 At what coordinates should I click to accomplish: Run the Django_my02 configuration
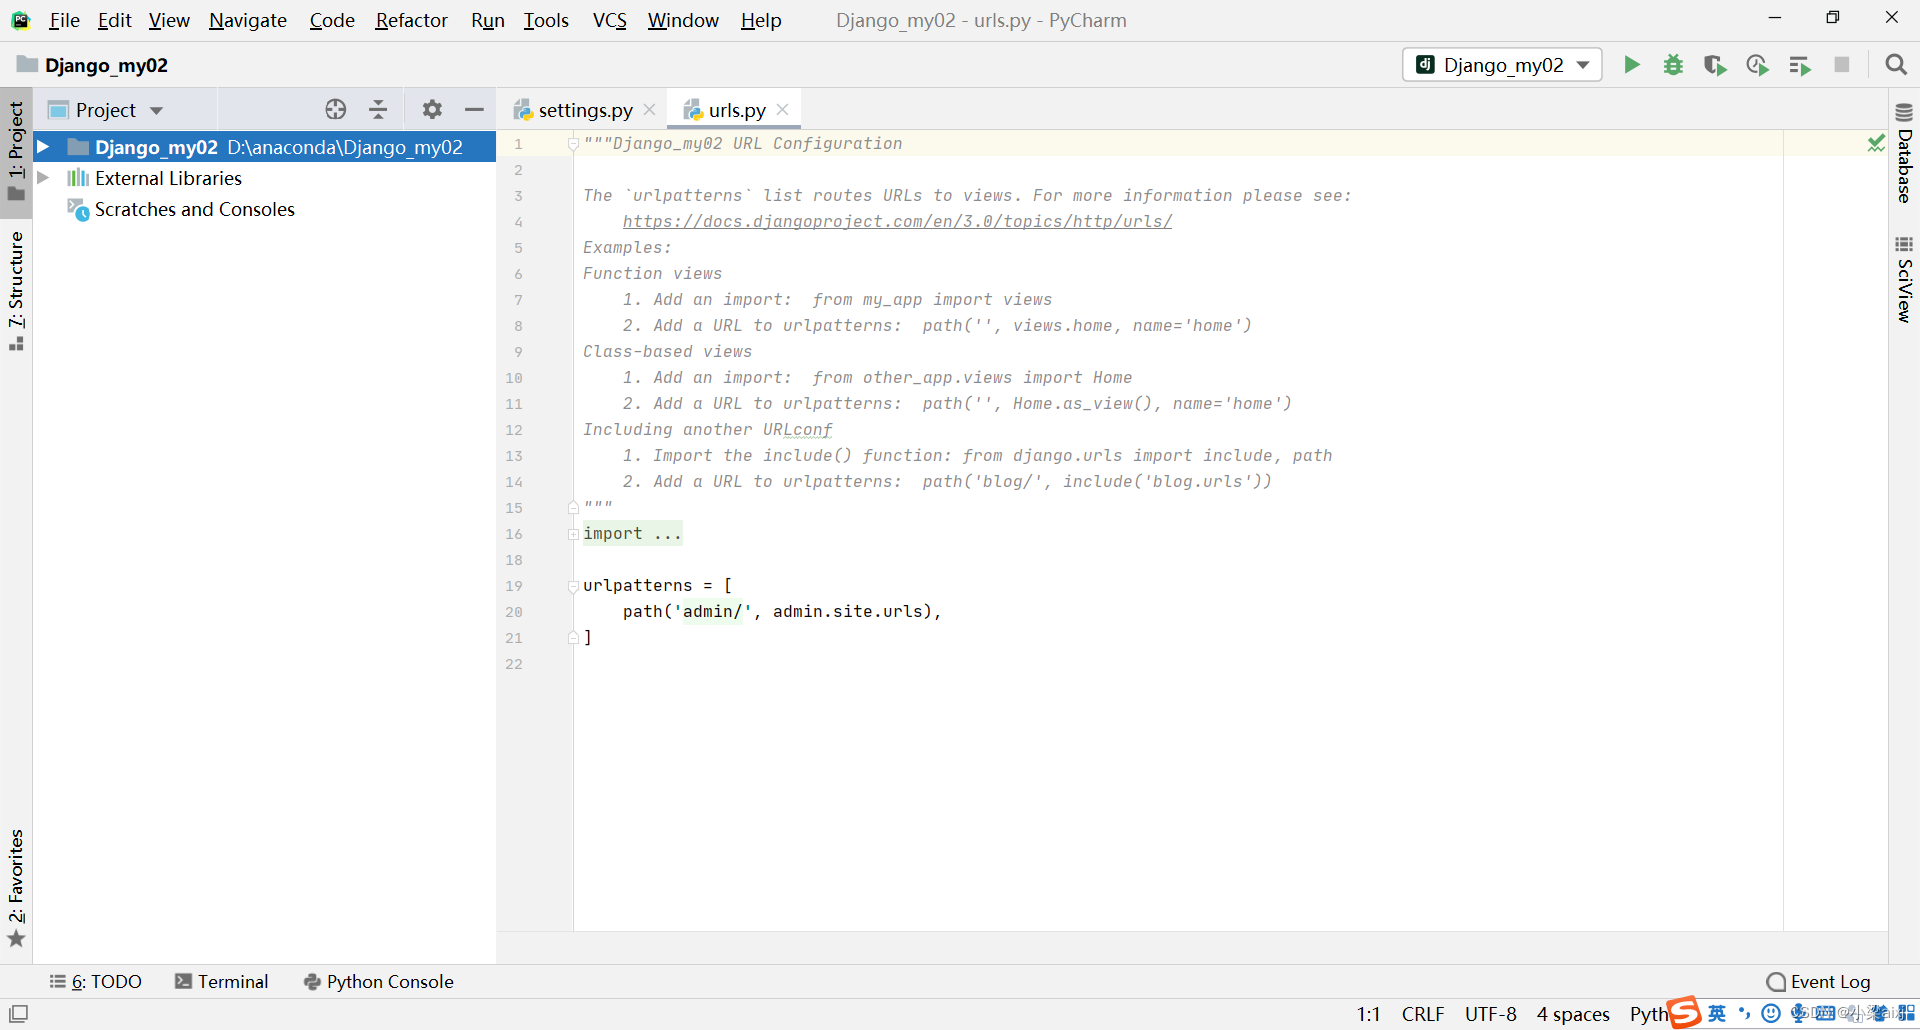click(x=1631, y=65)
